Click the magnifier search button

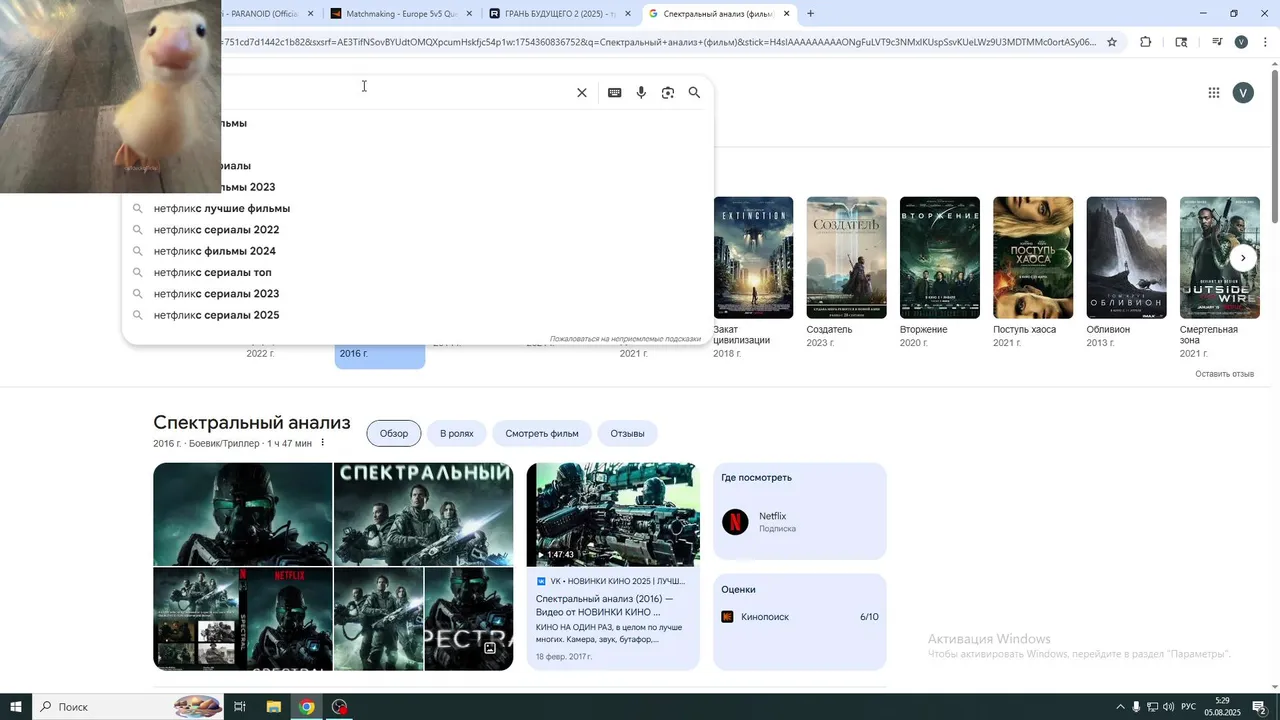pyautogui.click(x=694, y=93)
